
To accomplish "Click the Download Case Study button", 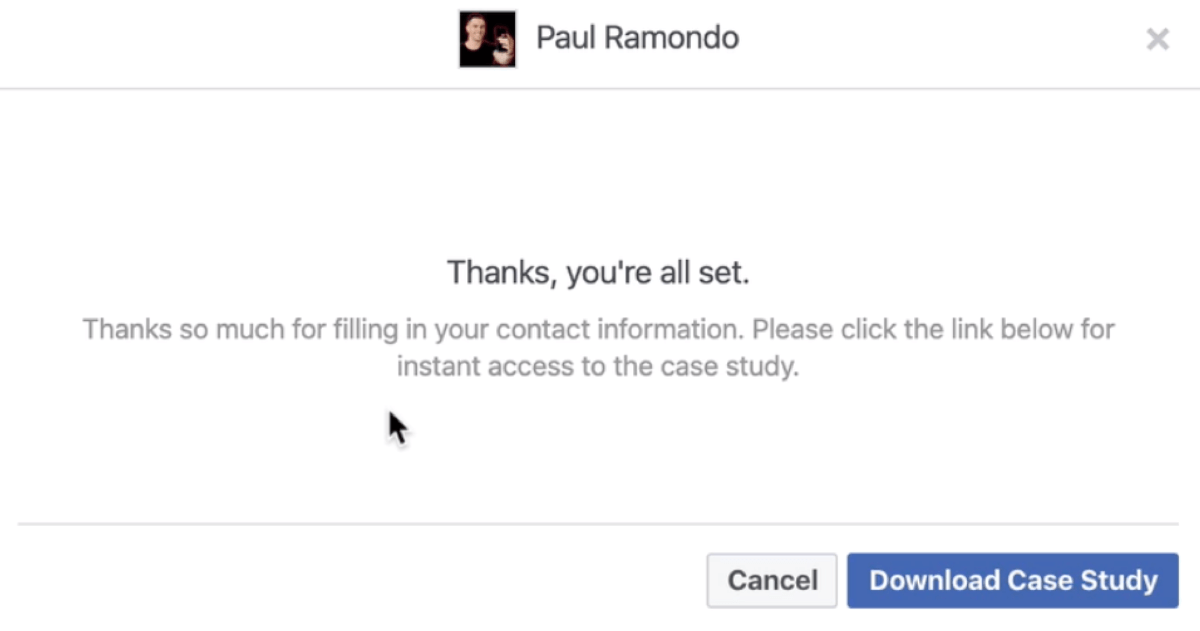I will tap(1013, 581).
